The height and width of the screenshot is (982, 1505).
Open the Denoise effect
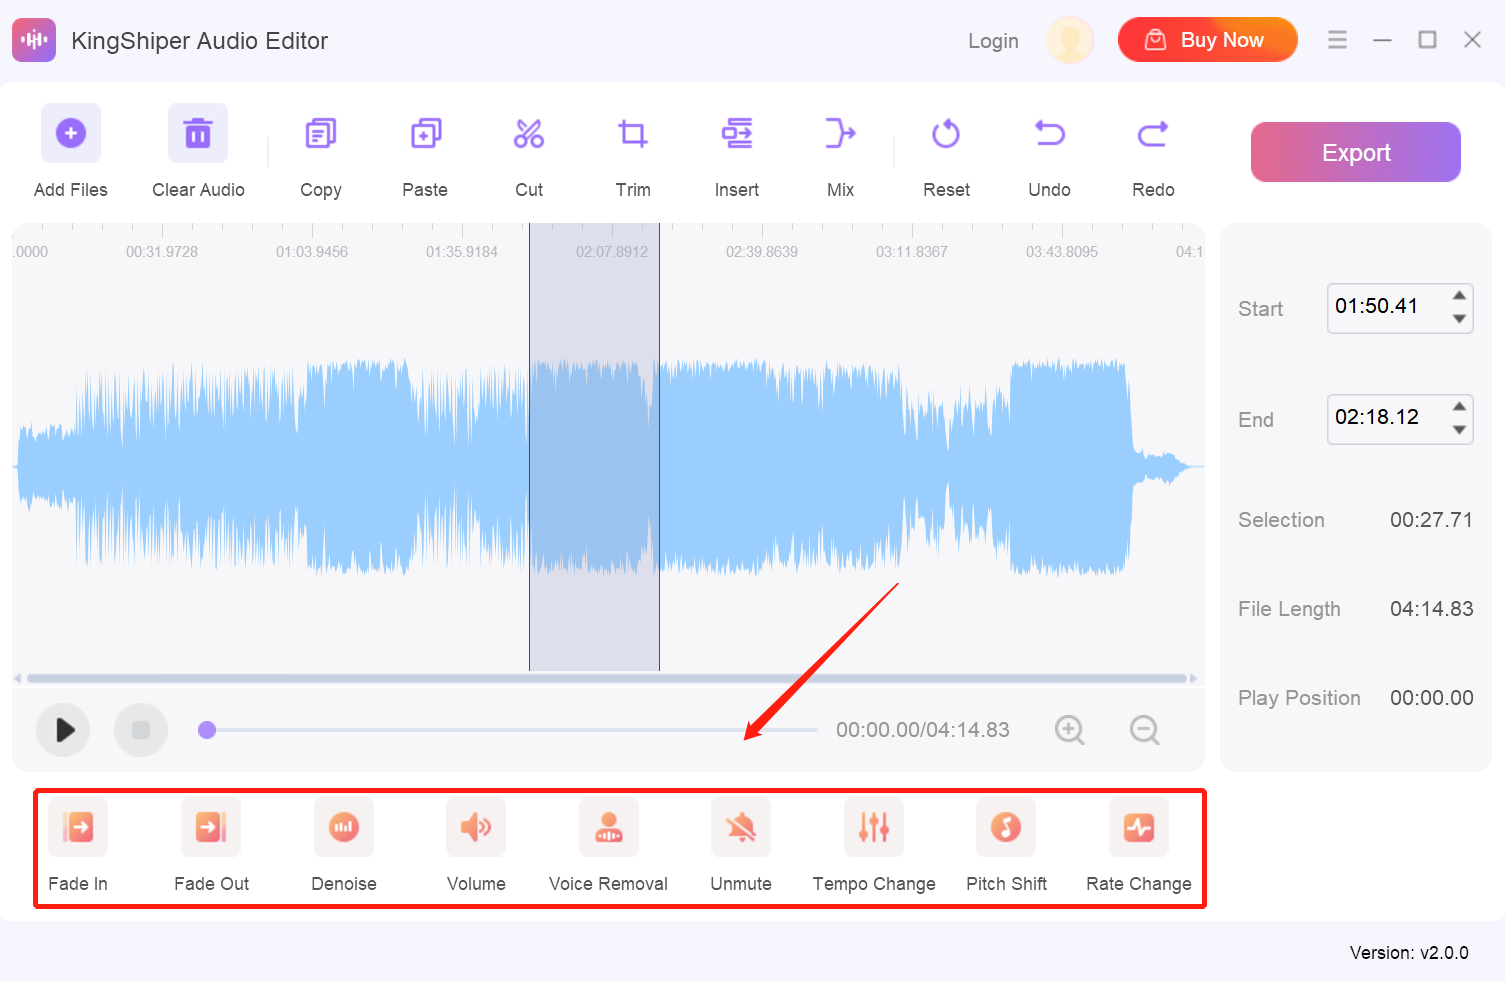344,827
